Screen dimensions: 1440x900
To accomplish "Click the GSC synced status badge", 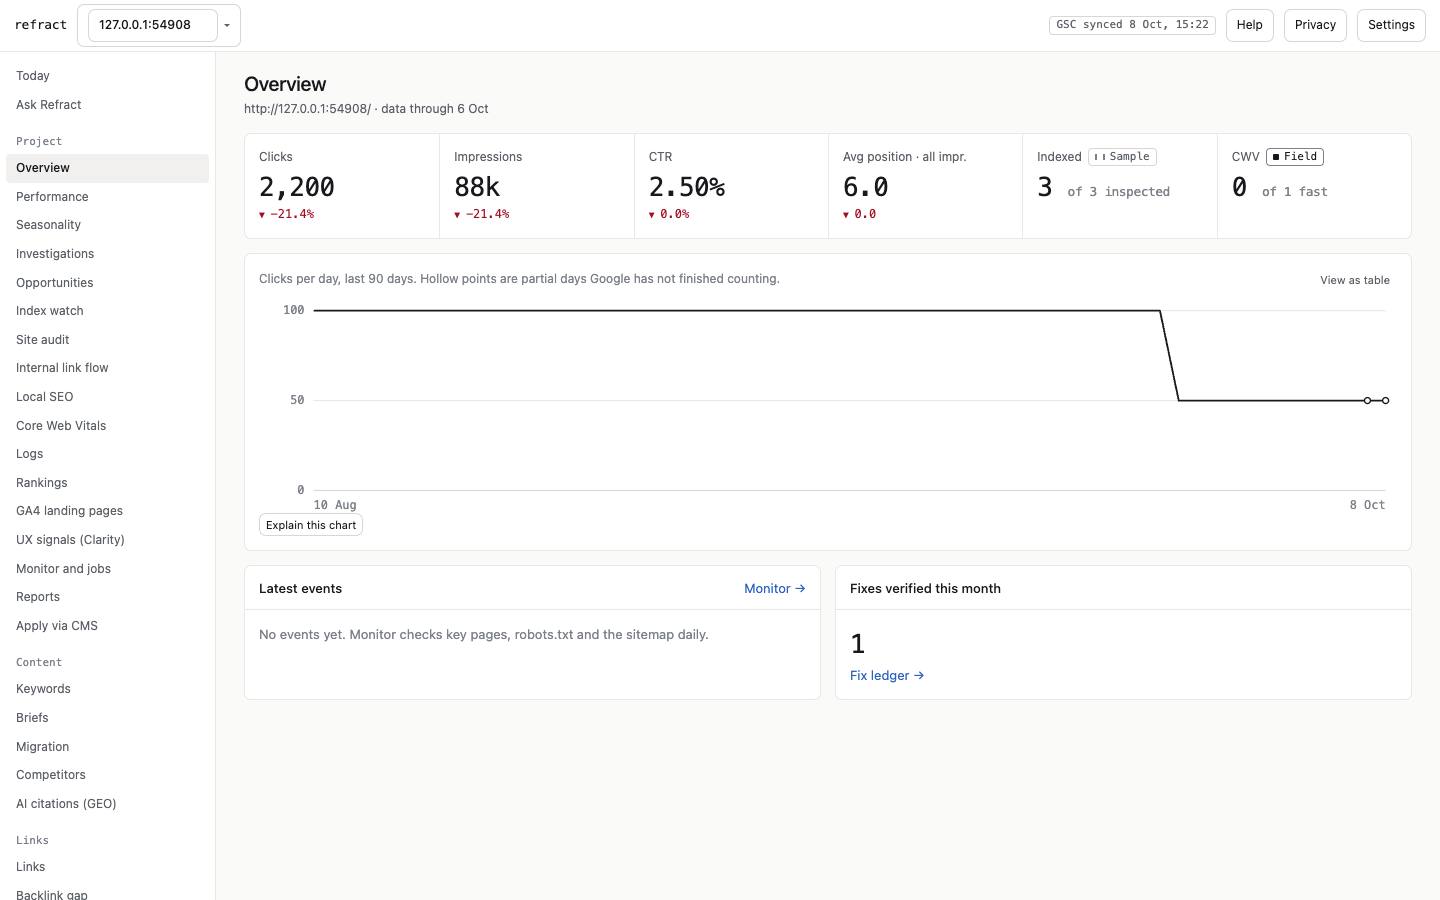I will tap(1132, 25).
